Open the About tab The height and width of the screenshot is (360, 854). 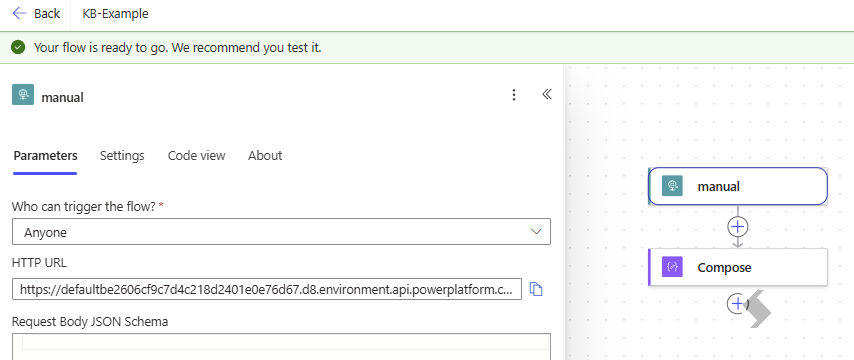coord(265,156)
